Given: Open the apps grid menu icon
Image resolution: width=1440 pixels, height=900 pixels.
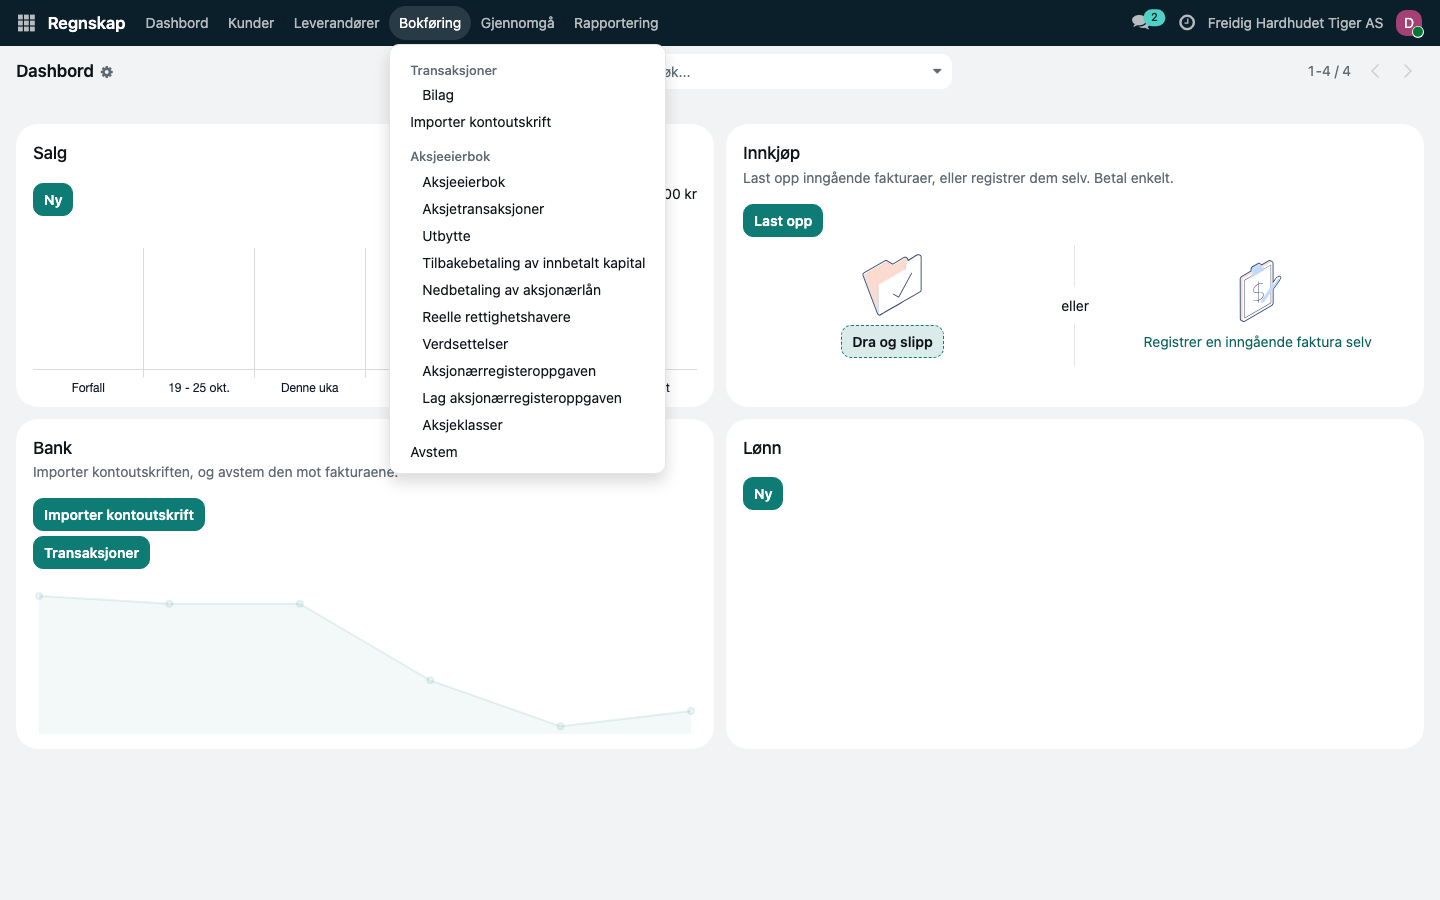Looking at the screenshot, I should point(26,23).
